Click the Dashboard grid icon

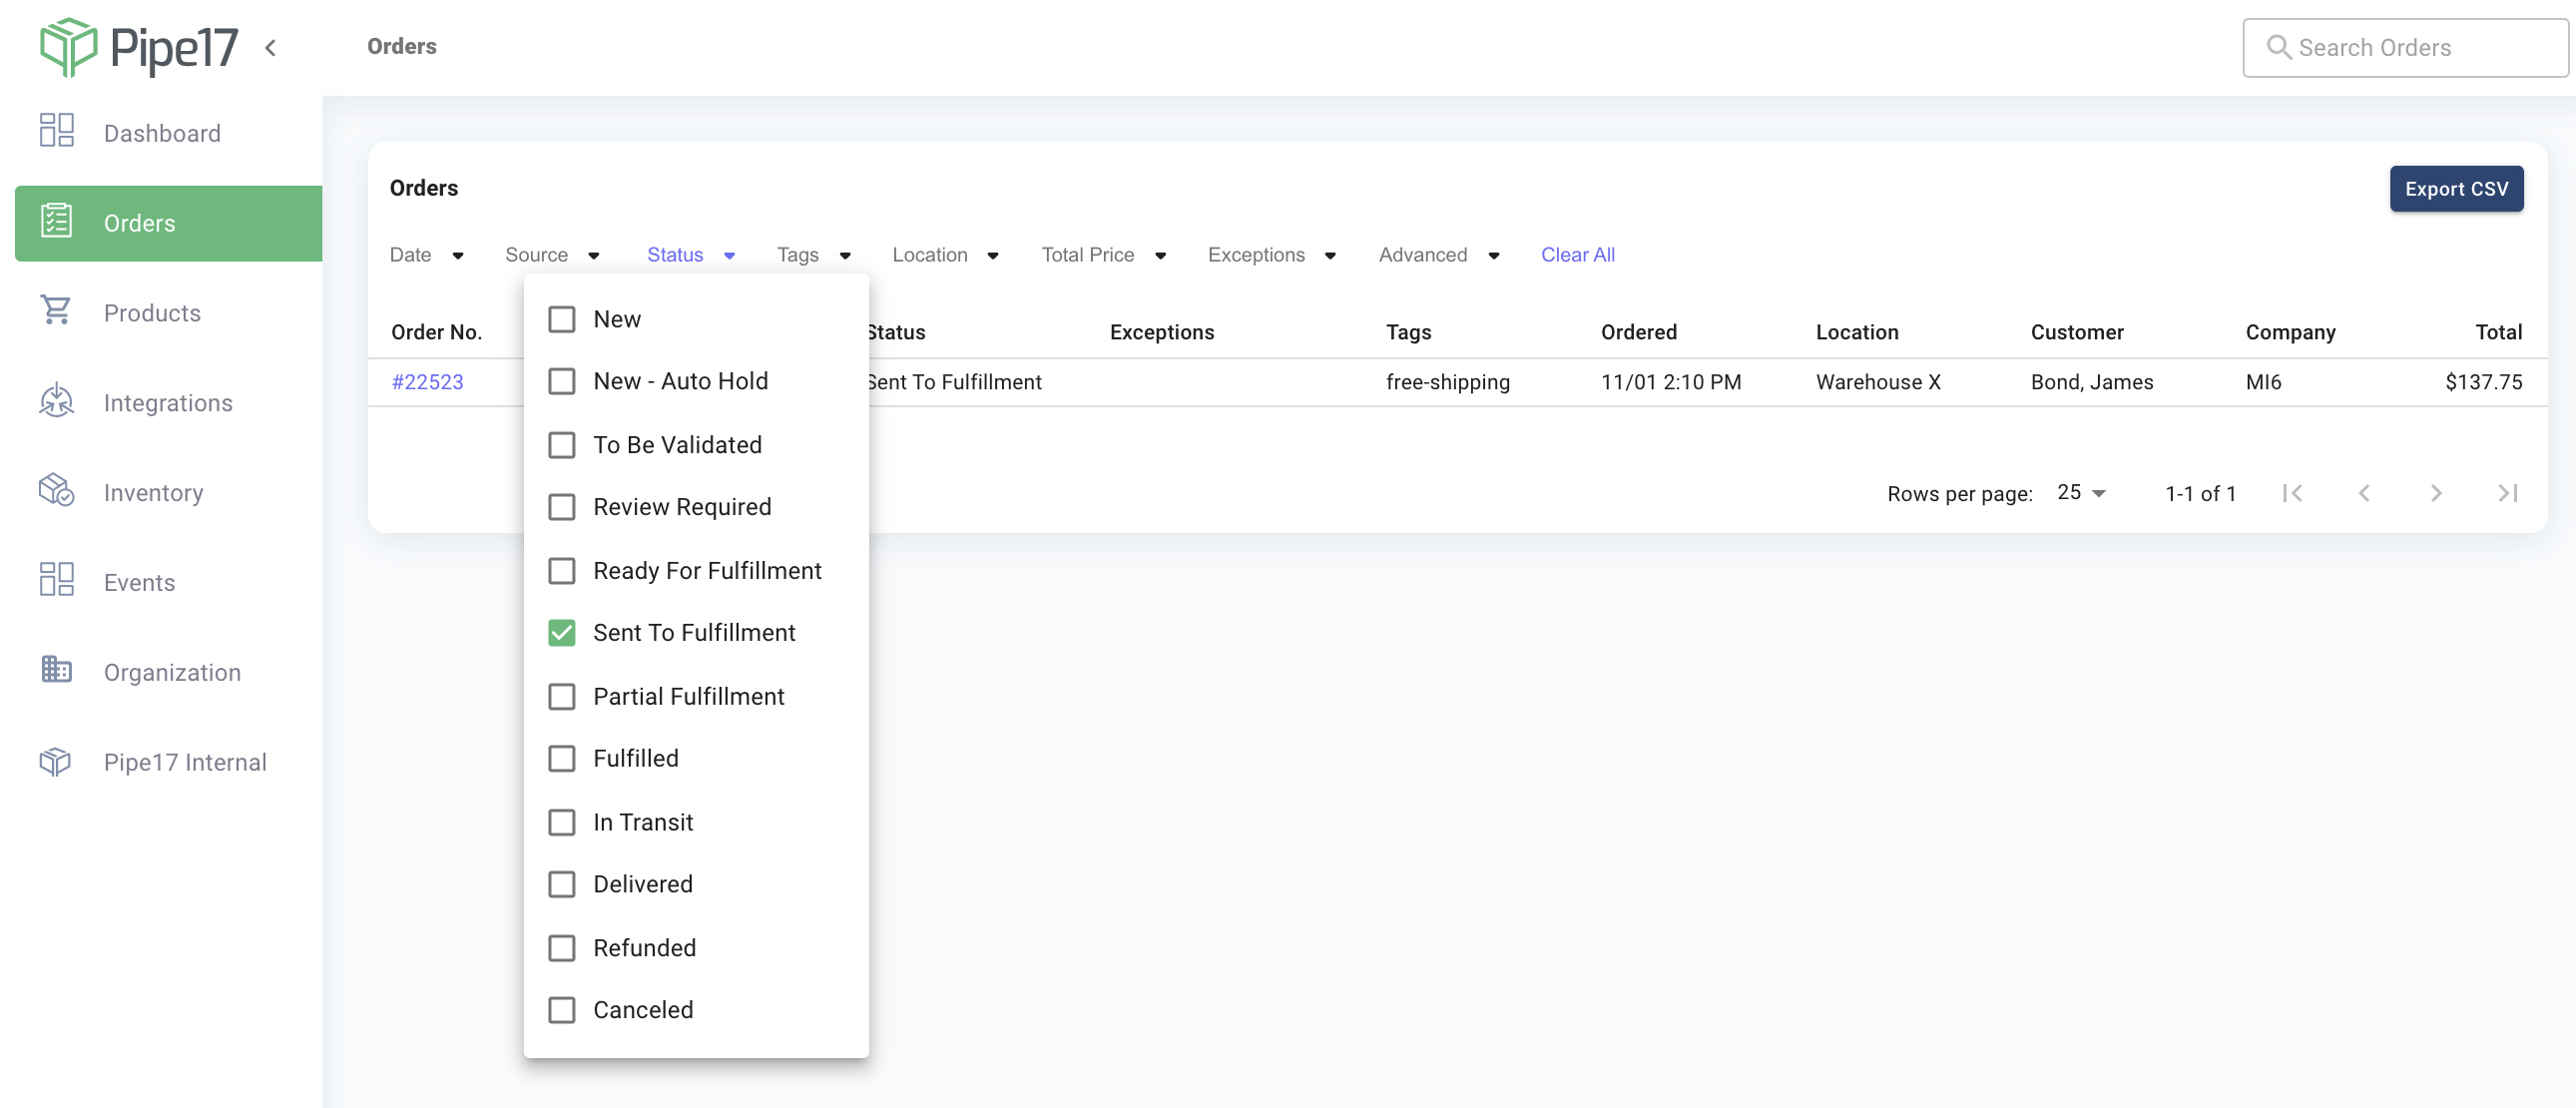(x=57, y=131)
